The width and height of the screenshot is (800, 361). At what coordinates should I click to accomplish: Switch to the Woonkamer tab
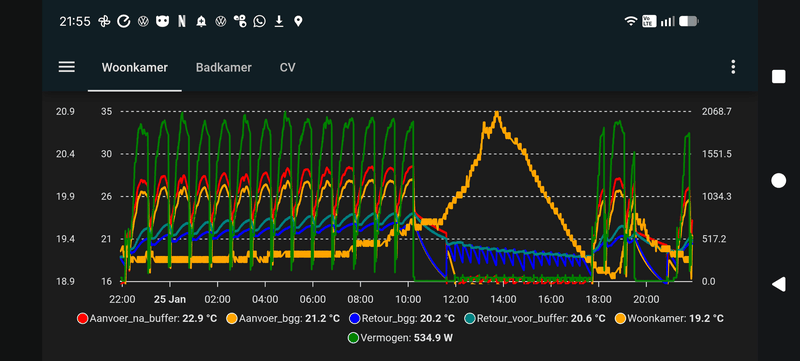(135, 67)
